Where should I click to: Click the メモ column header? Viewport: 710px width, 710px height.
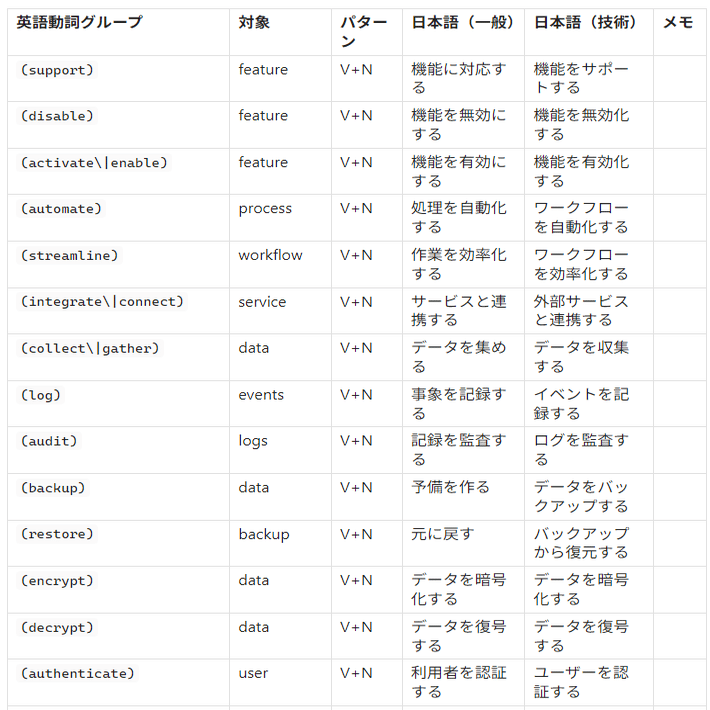[677, 22]
